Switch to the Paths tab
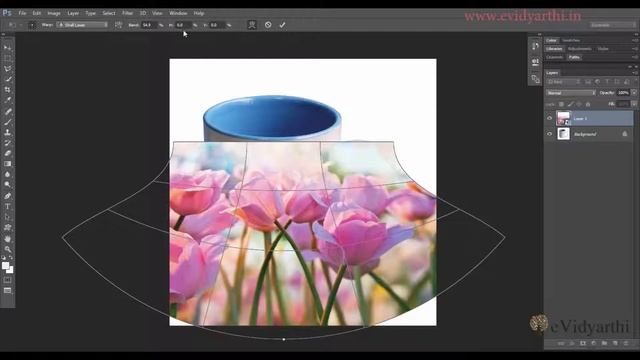The image size is (640, 360). point(574,57)
